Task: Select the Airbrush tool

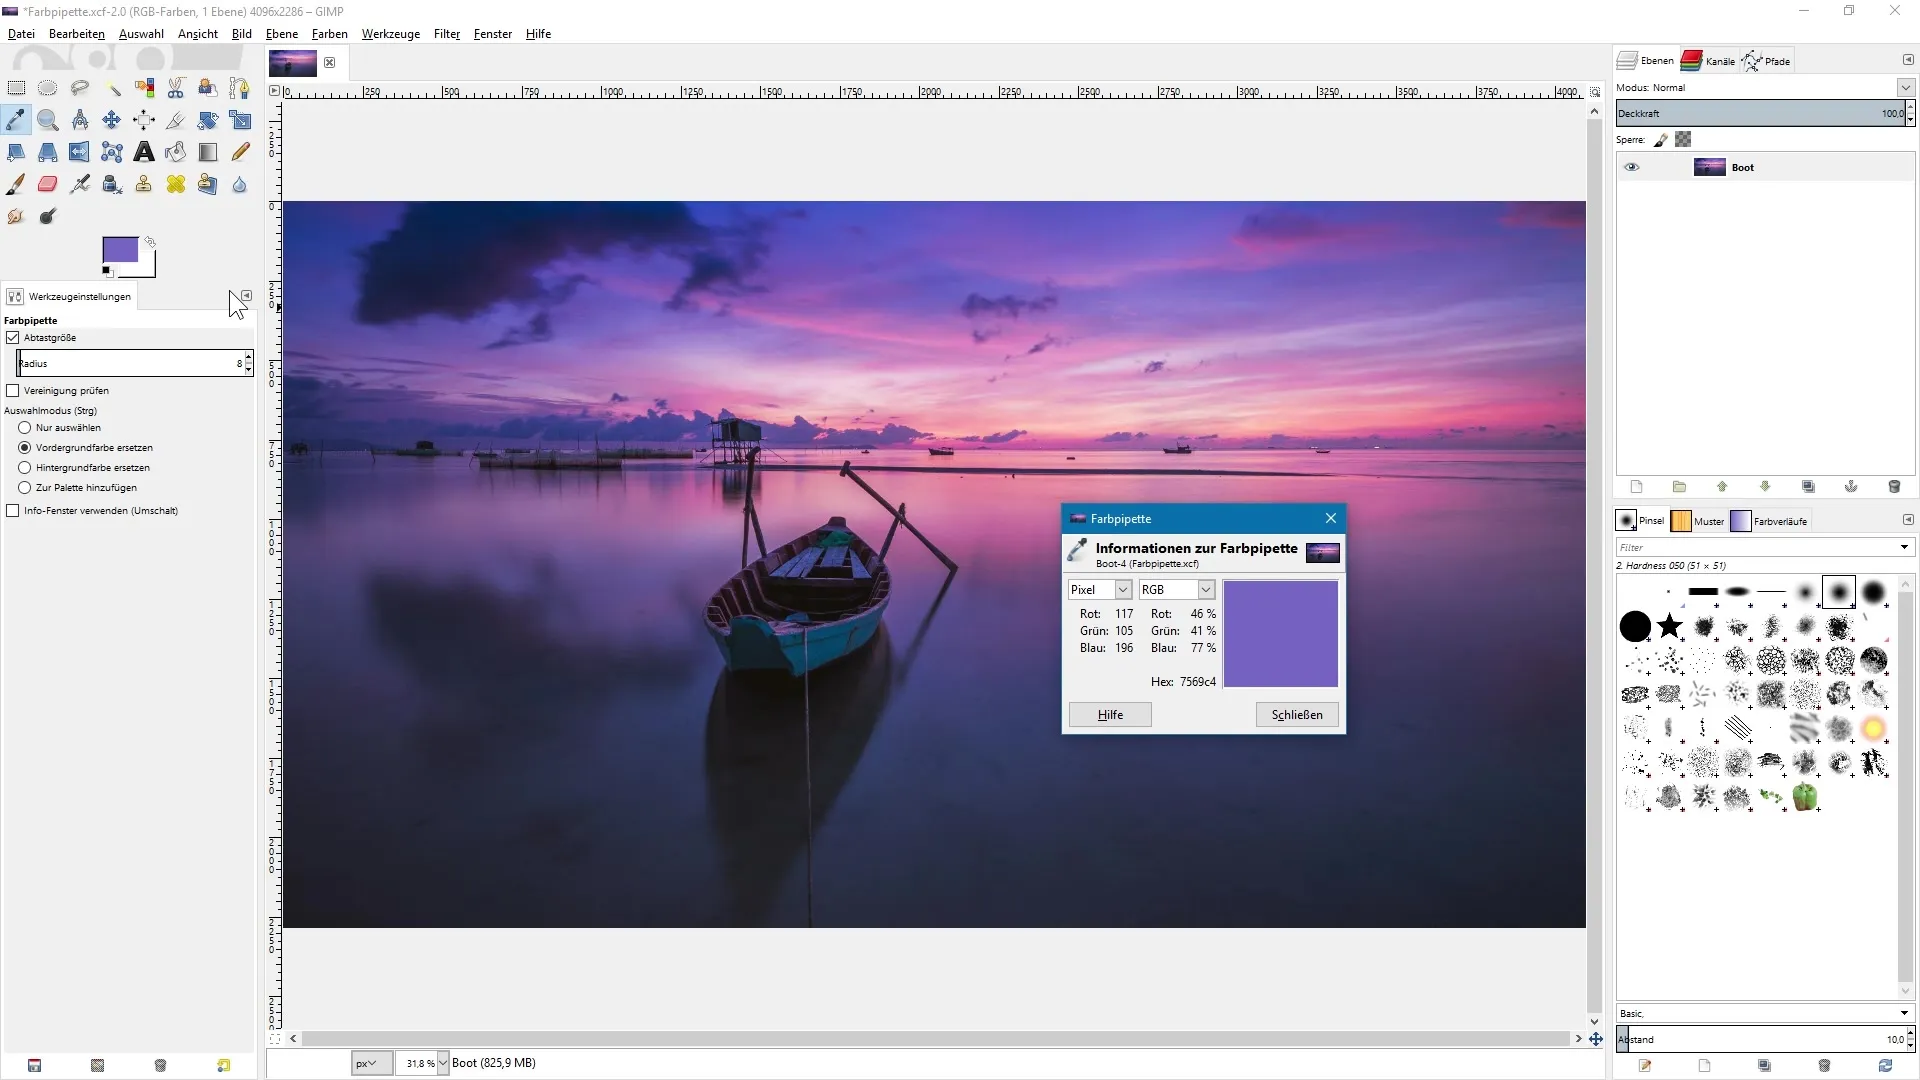Action: [x=79, y=184]
